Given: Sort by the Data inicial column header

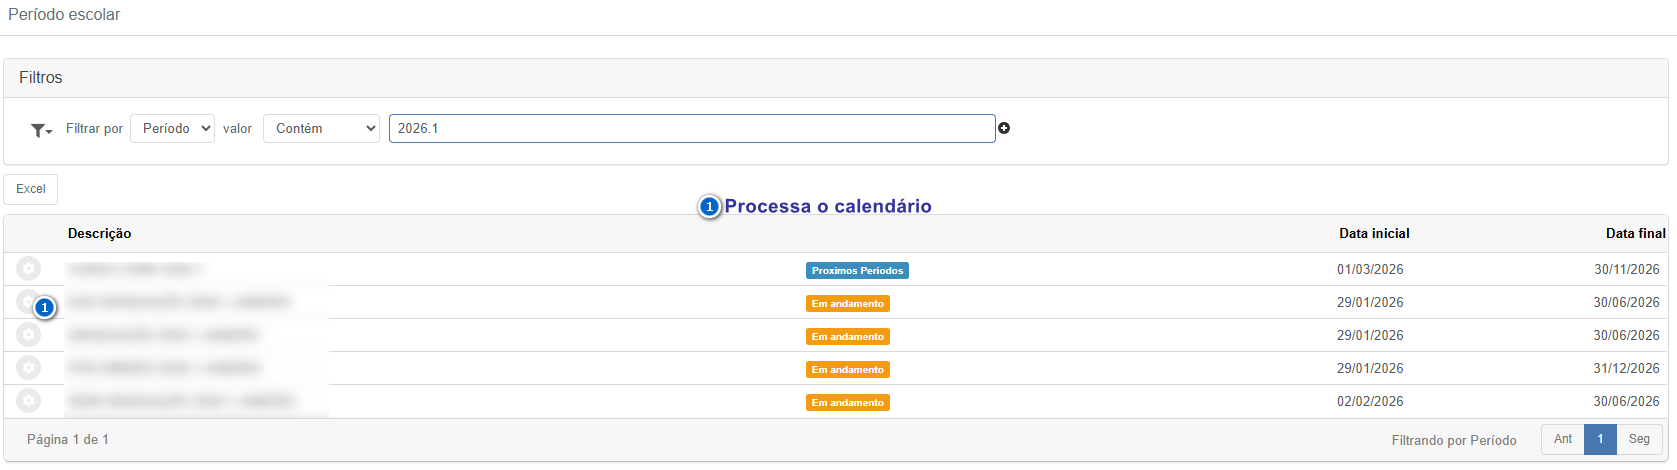Looking at the screenshot, I should pos(1374,233).
